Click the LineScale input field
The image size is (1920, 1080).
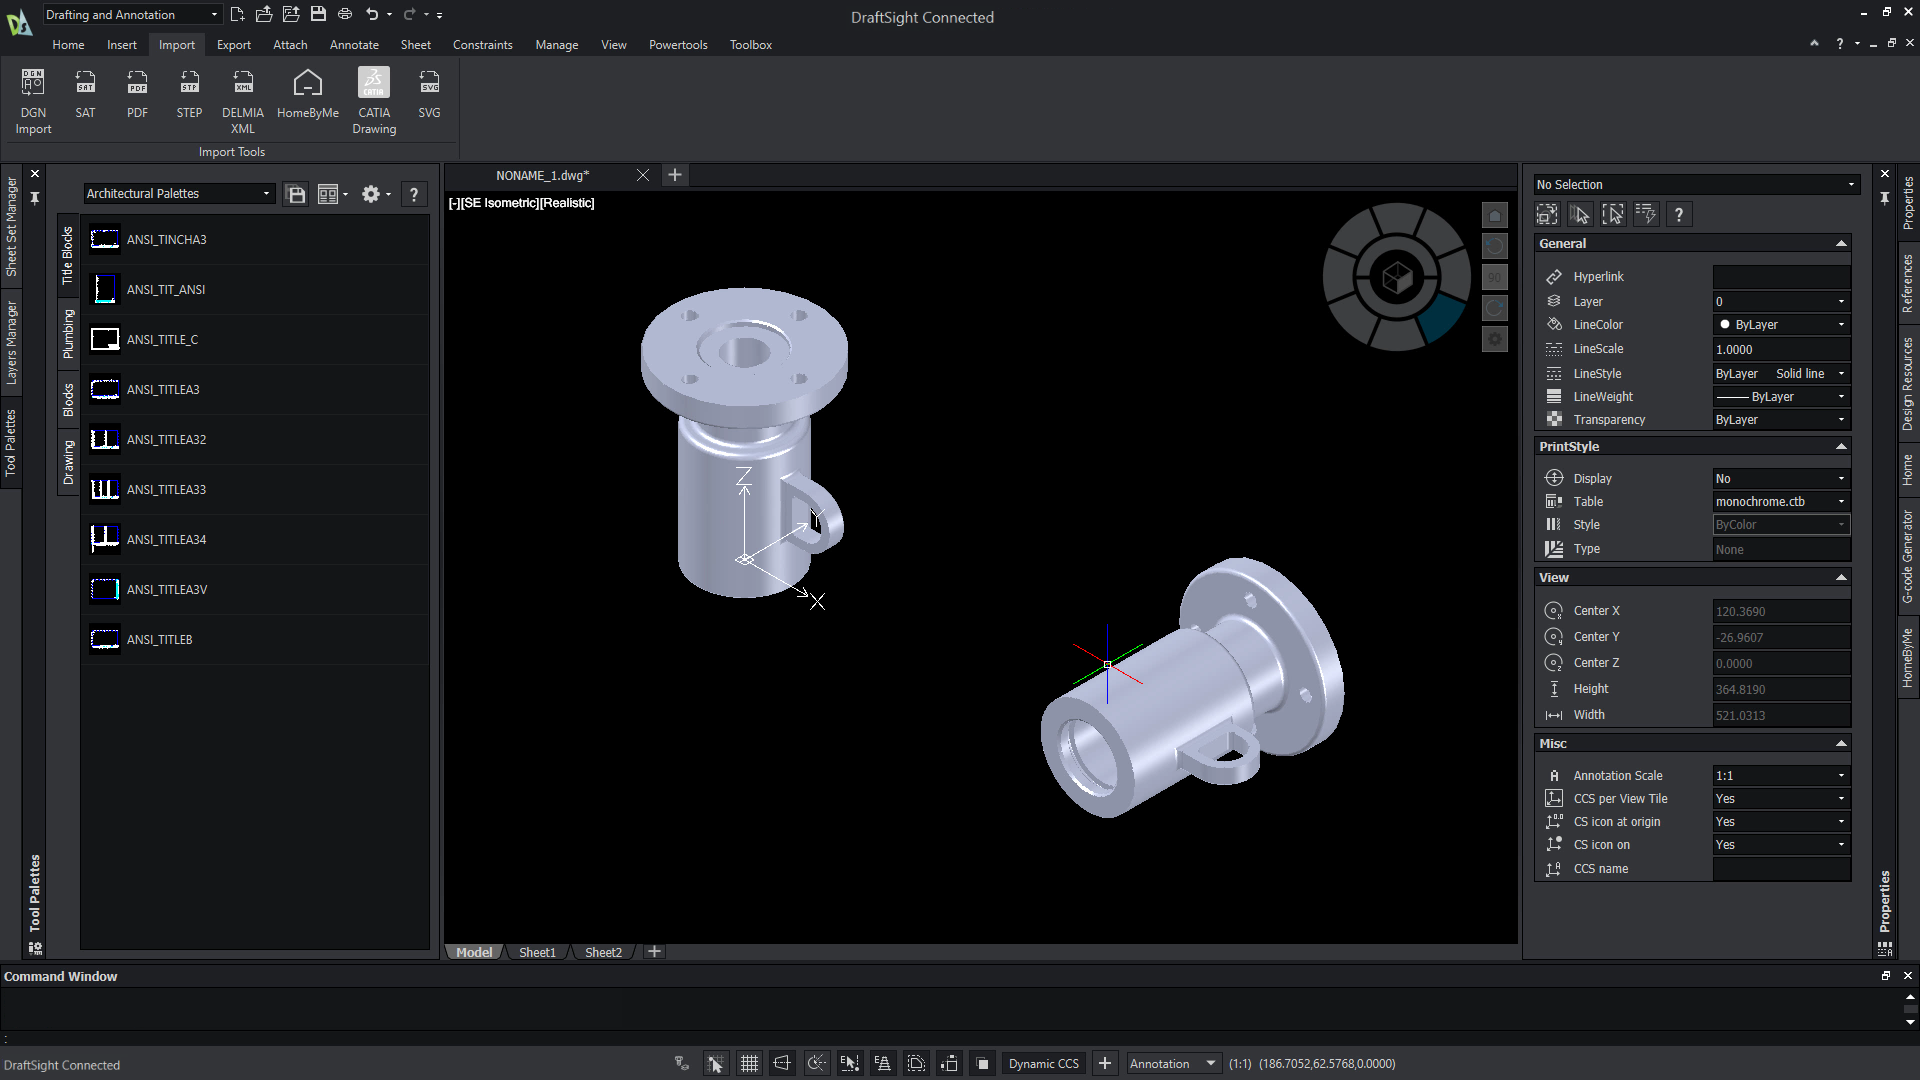[x=1780, y=348]
